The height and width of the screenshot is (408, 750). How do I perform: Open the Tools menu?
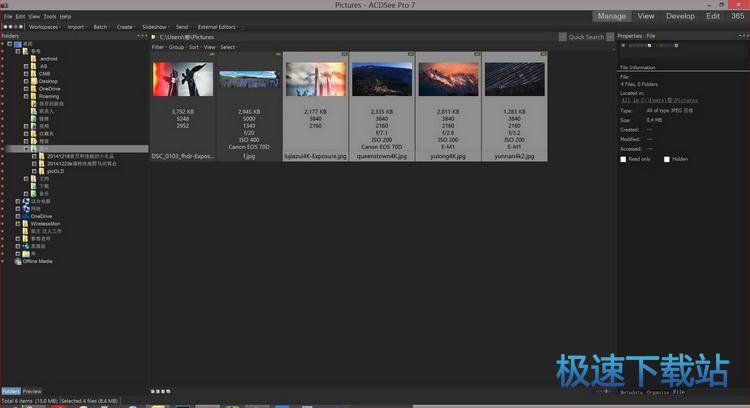49,17
